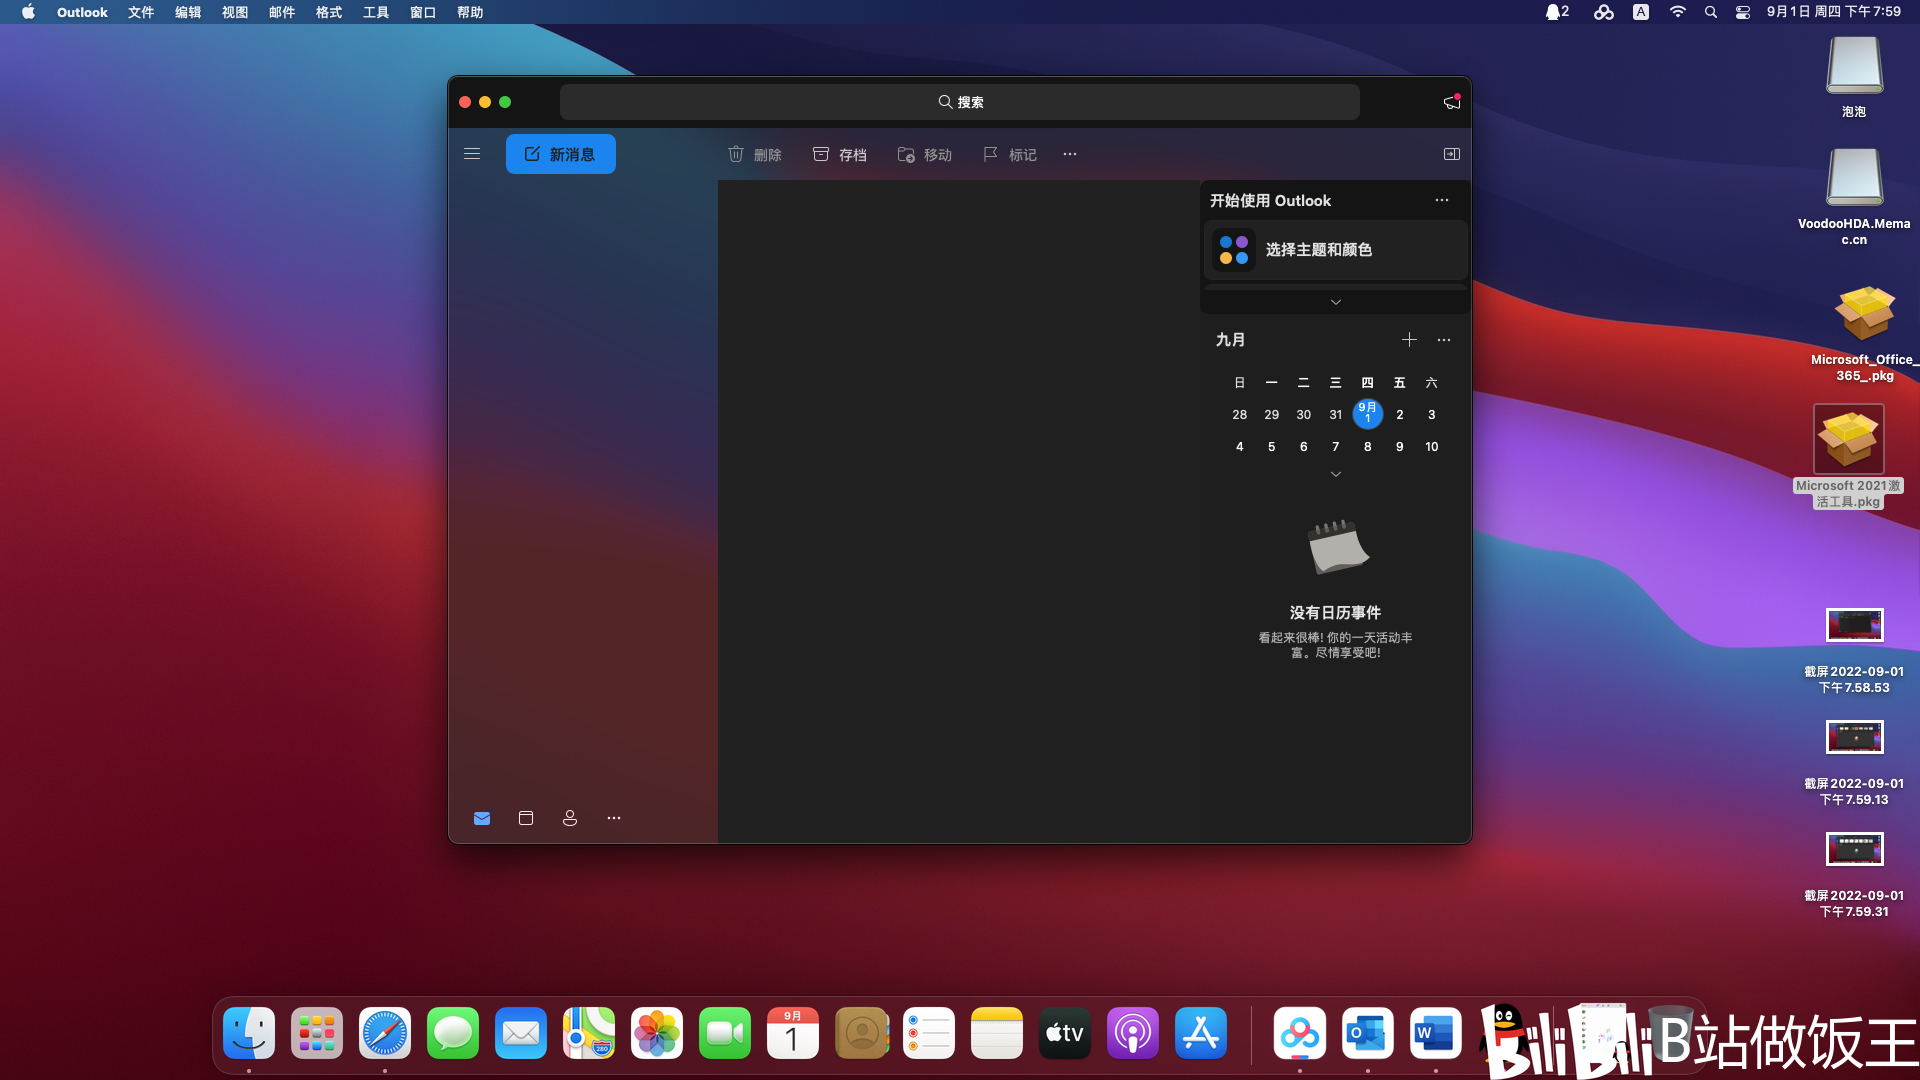Expand the mini calendar with chevron
This screenshot has height=1080, width=1920.
(x=1336, y=474)
